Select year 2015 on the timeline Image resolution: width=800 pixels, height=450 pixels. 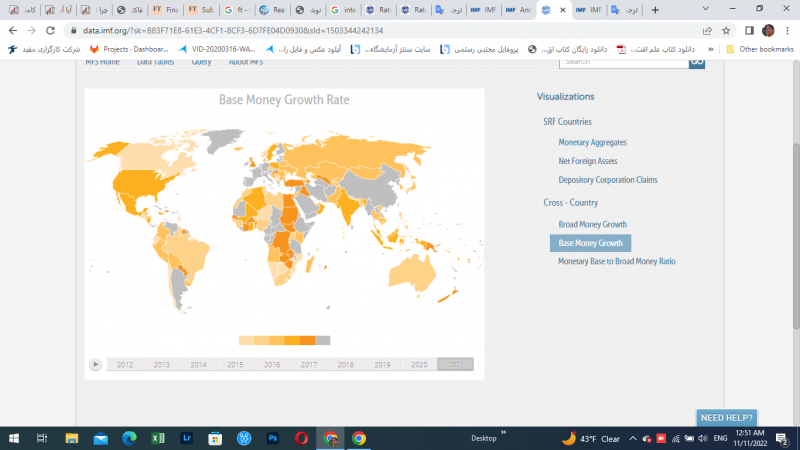235,365
